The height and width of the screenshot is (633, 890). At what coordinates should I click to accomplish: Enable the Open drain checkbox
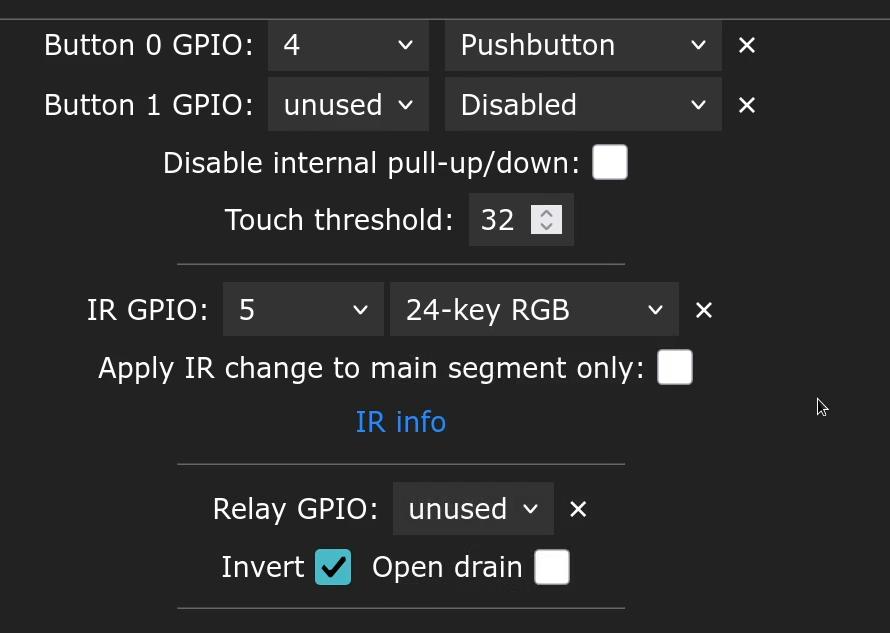[552, 567]
